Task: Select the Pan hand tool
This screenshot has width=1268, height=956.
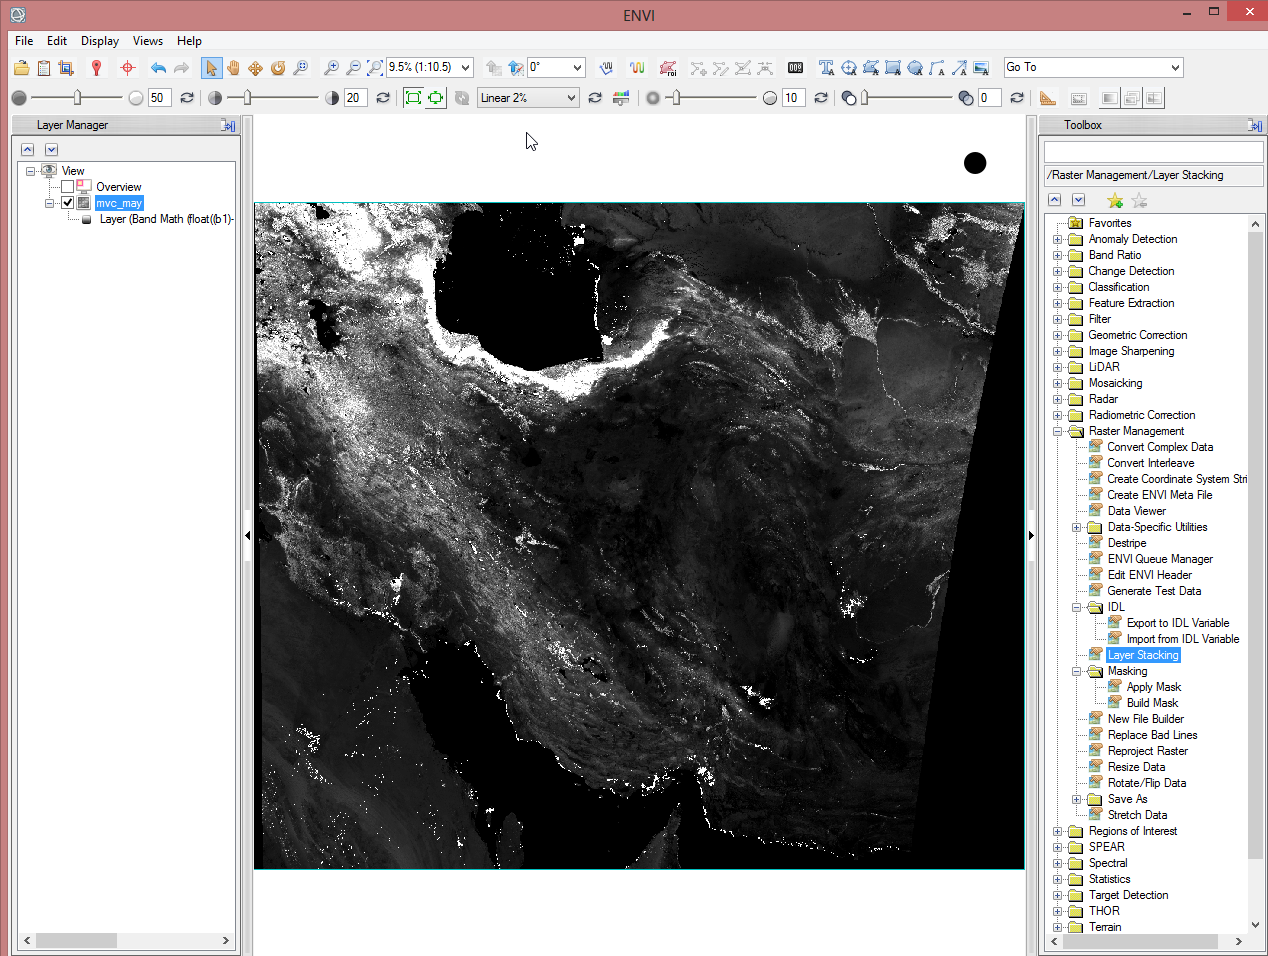Action: (x=233, y=68)
